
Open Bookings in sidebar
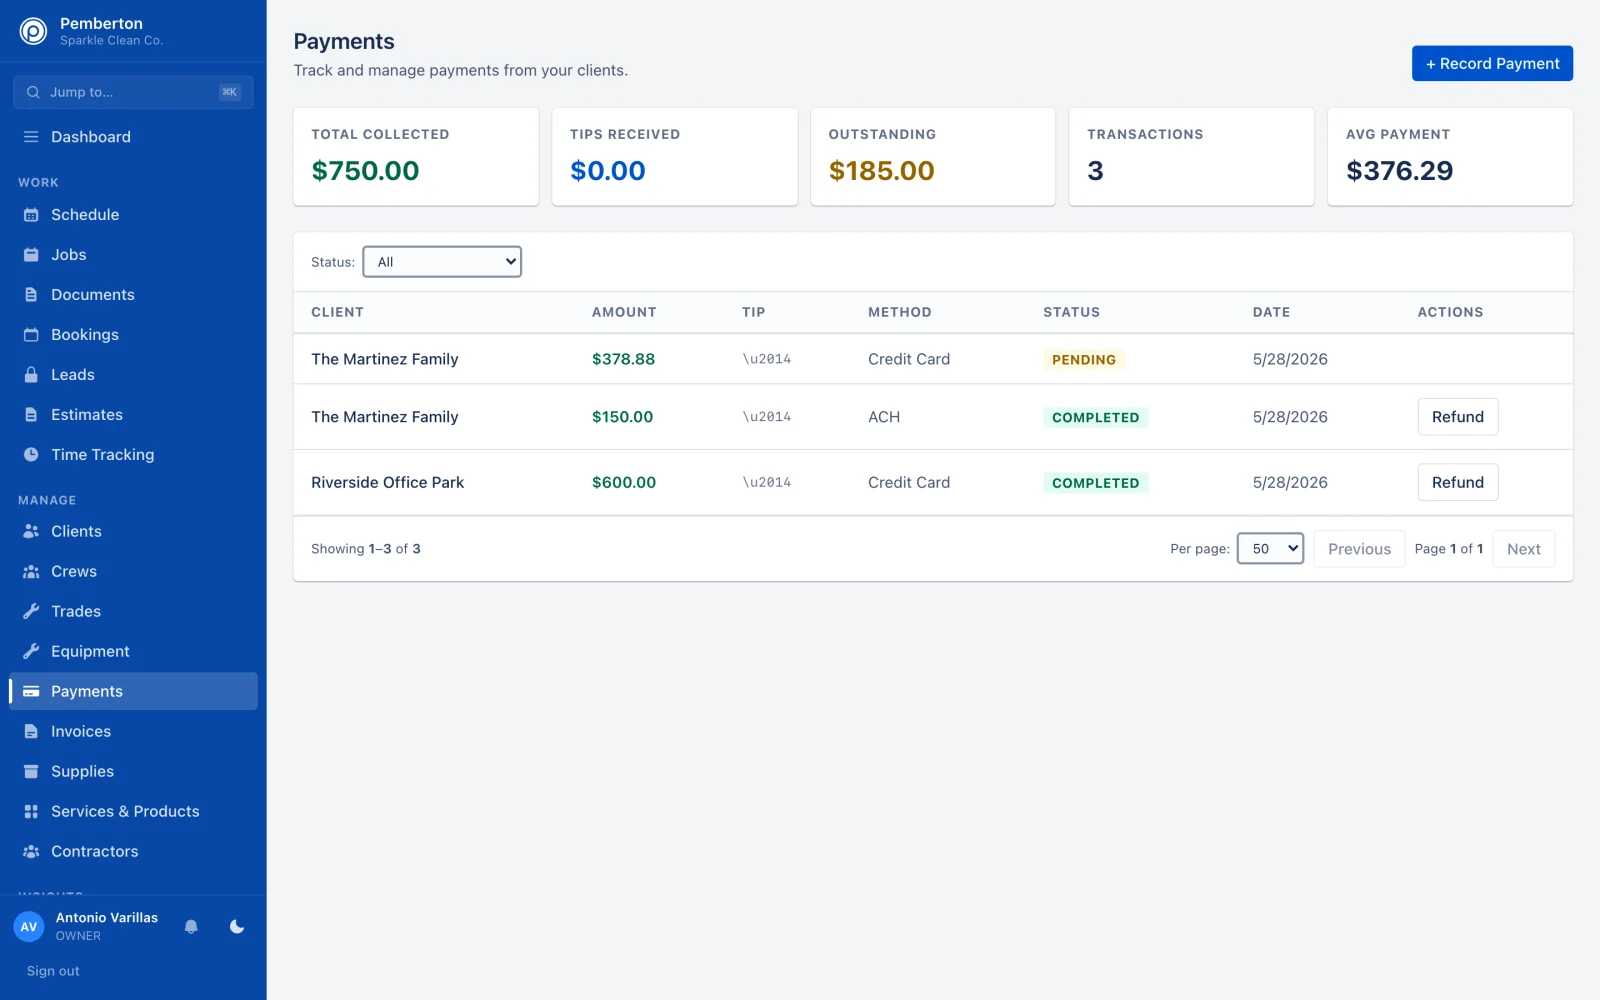(133, 335)
